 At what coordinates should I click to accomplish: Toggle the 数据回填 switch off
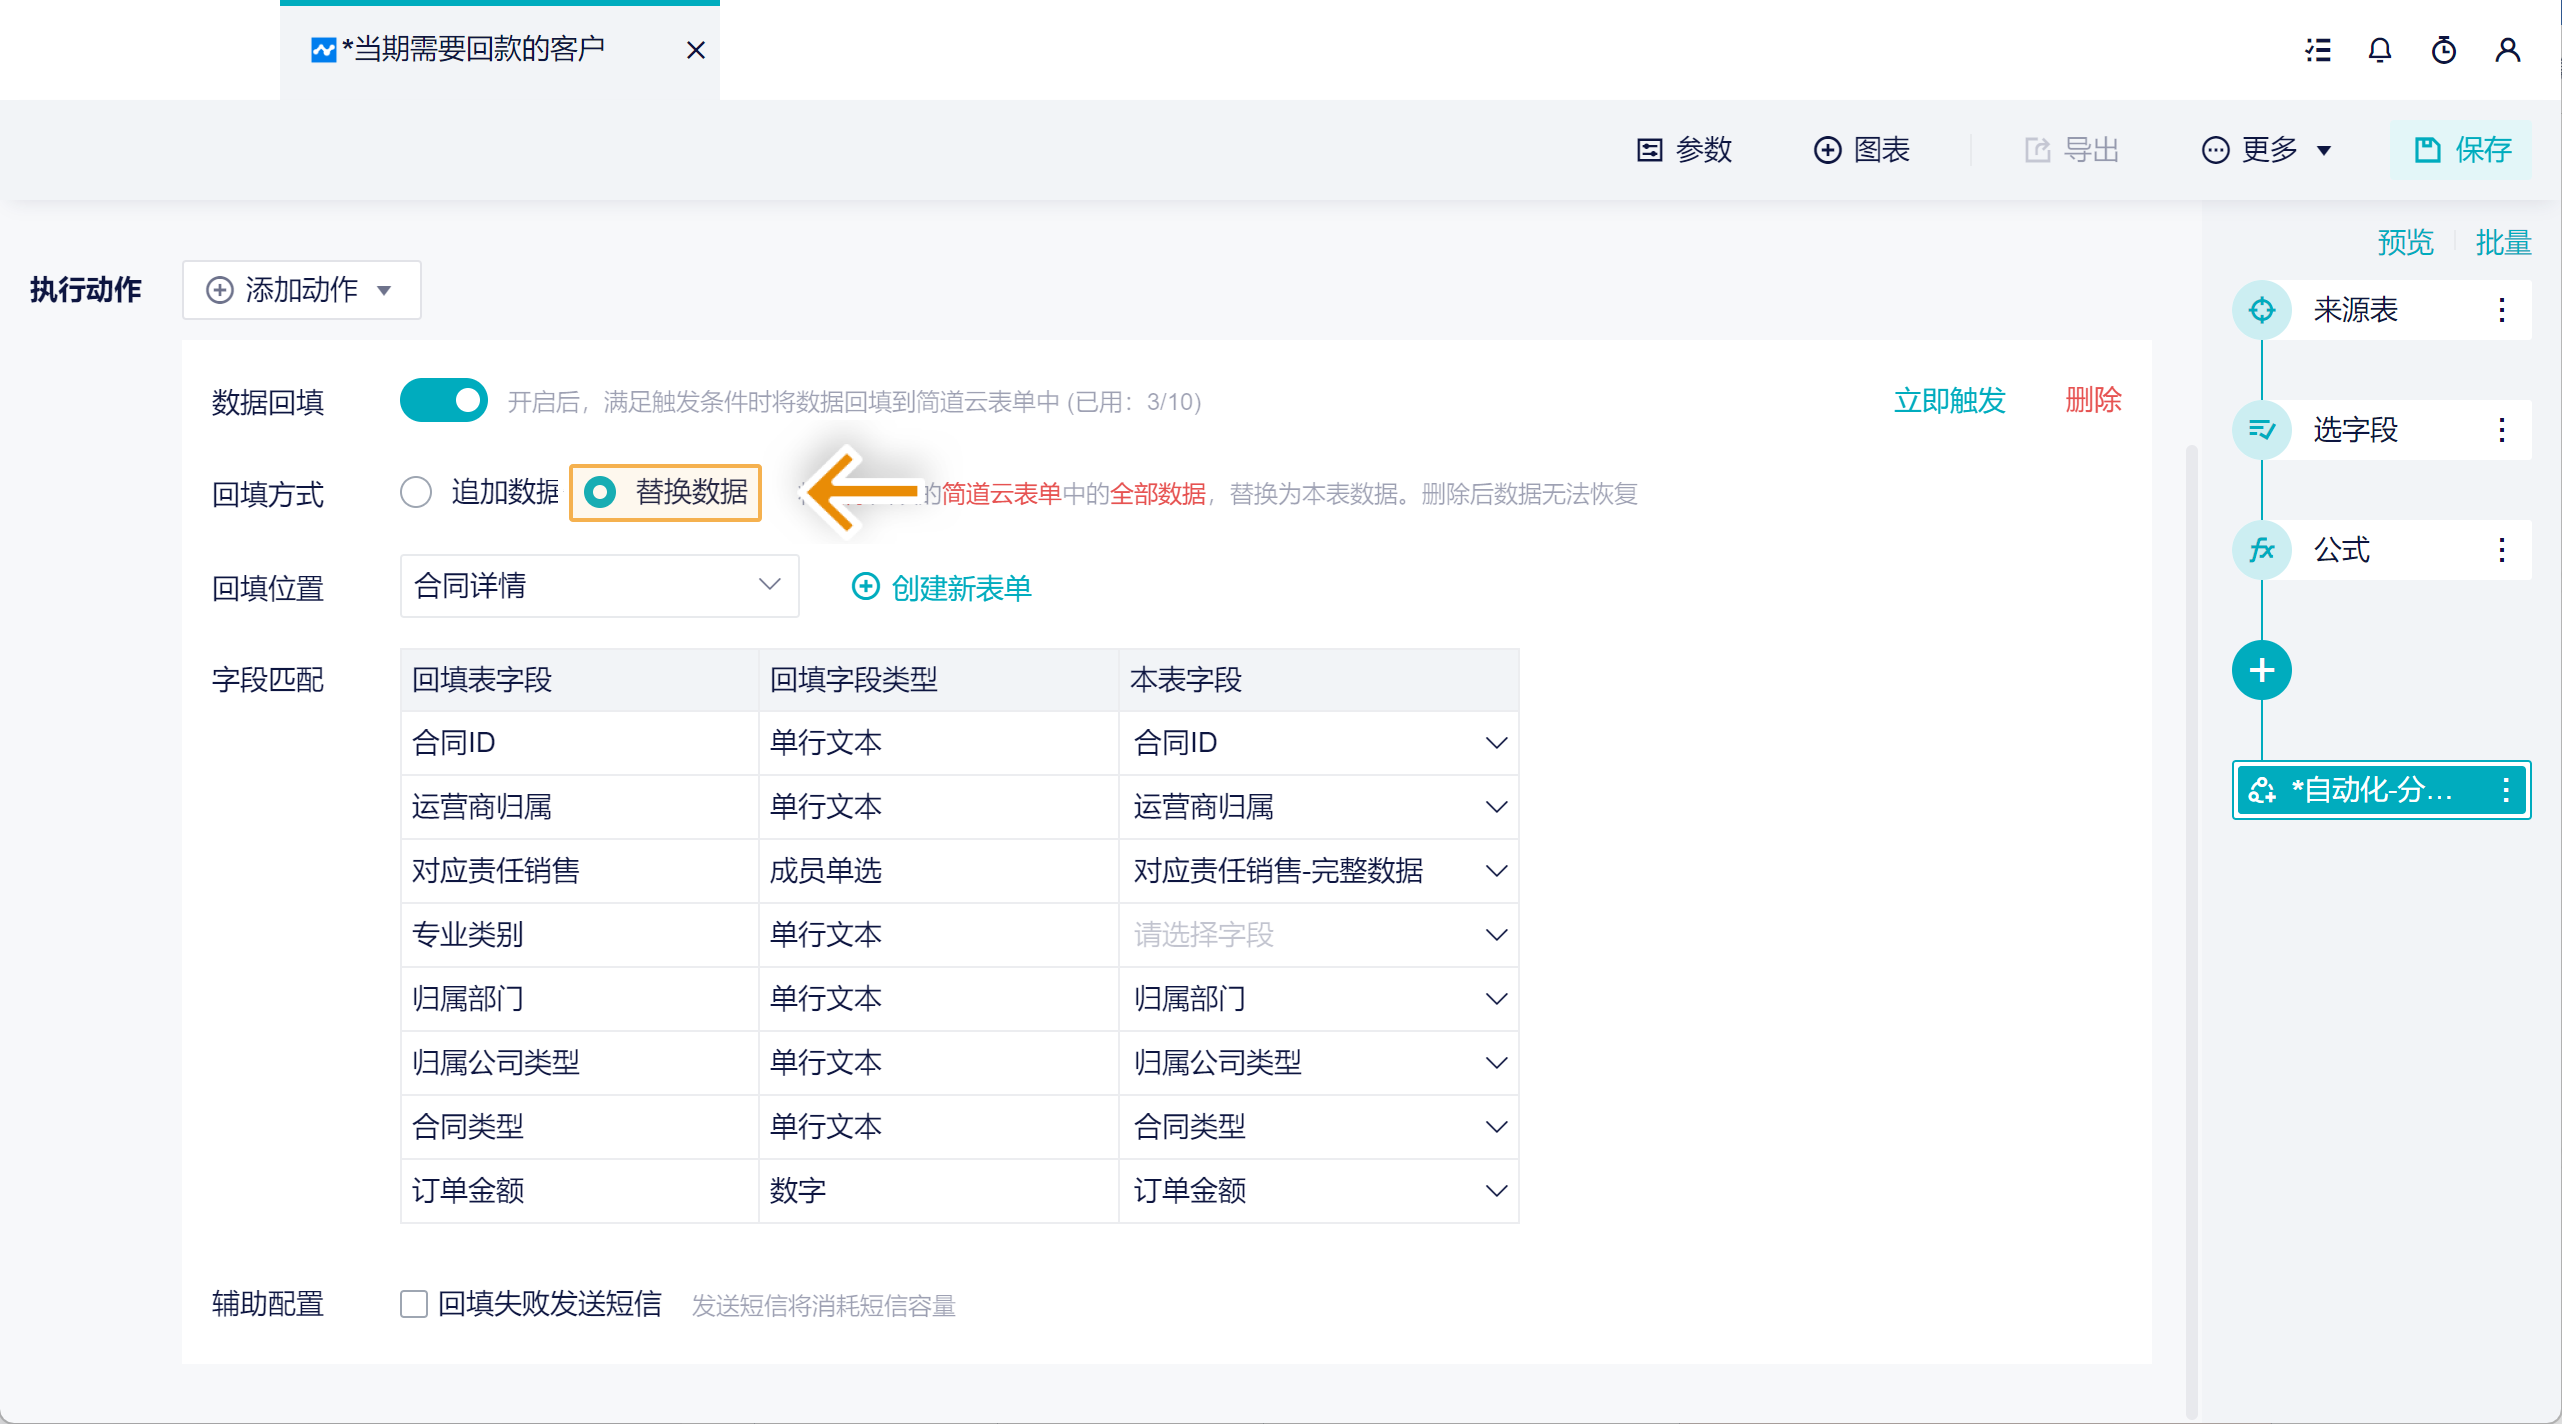point(443,401)
